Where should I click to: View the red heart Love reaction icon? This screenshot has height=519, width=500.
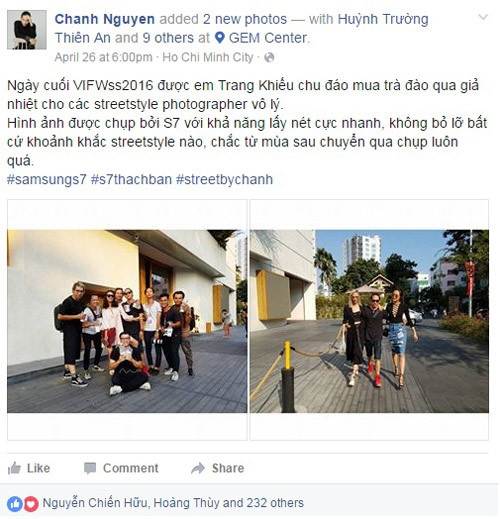click(31, 503)
